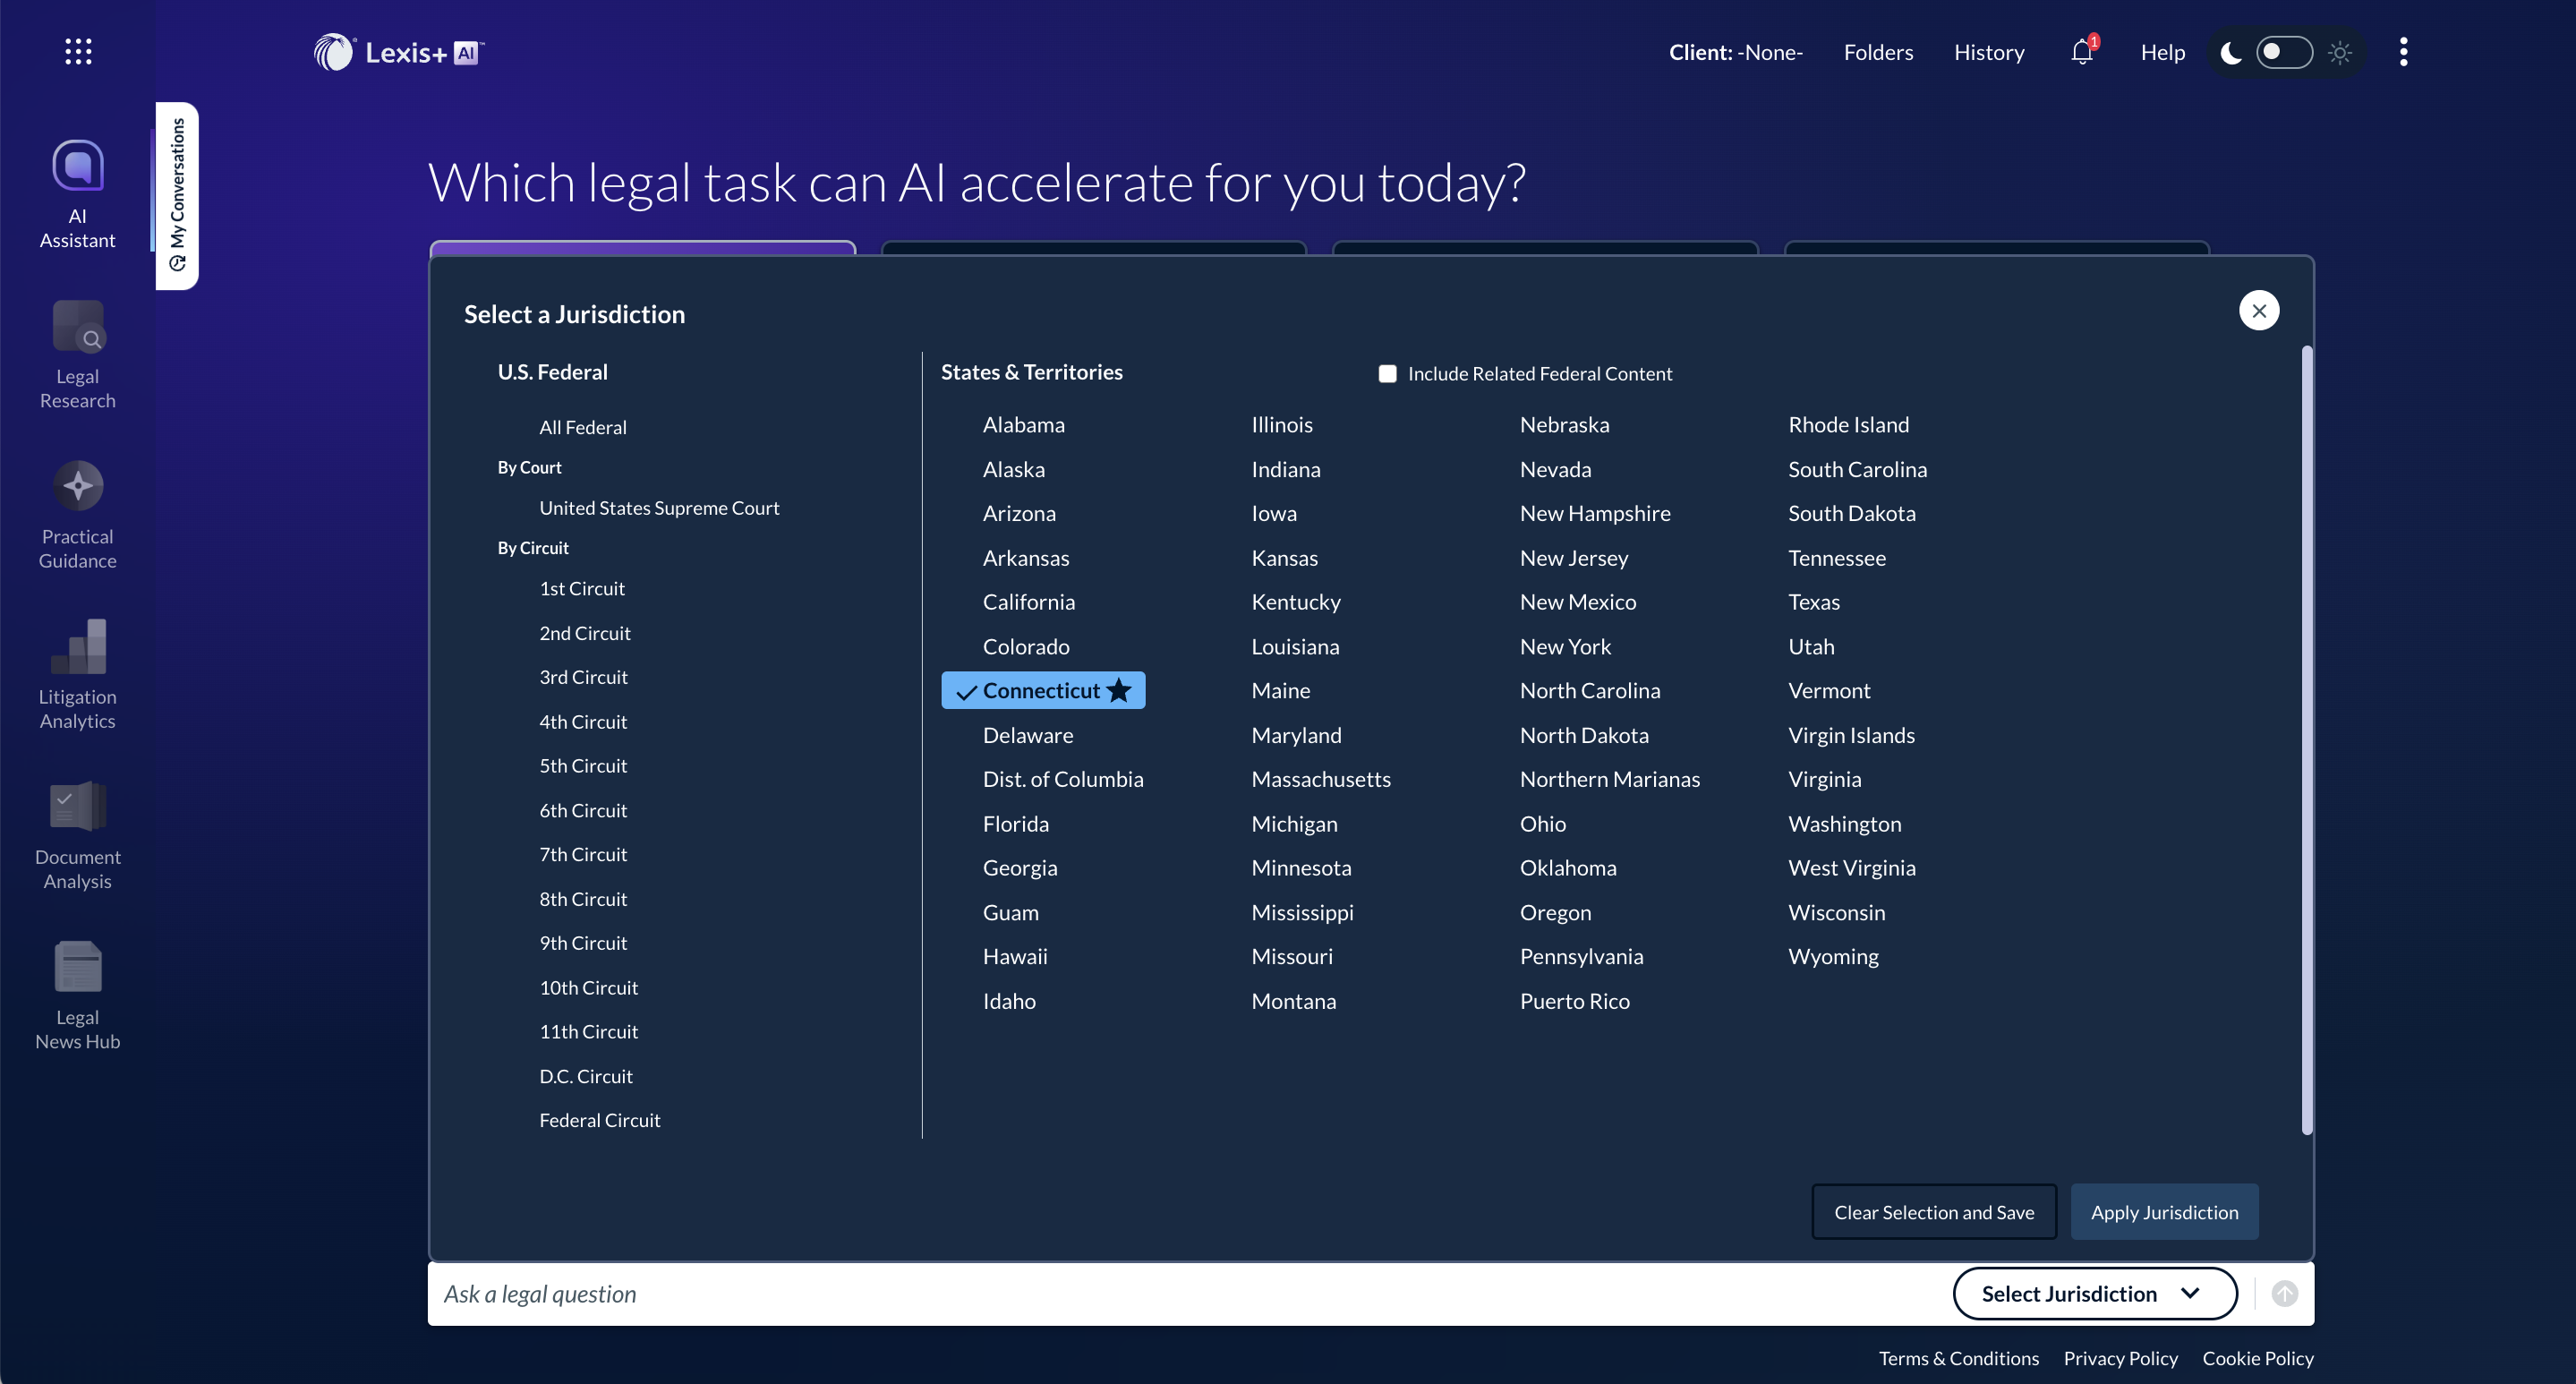Image resolution: width=2576 pixels, height=1384 pixels.
Task: Open AI Assistant from sidebar
Action: click(77, 195)
